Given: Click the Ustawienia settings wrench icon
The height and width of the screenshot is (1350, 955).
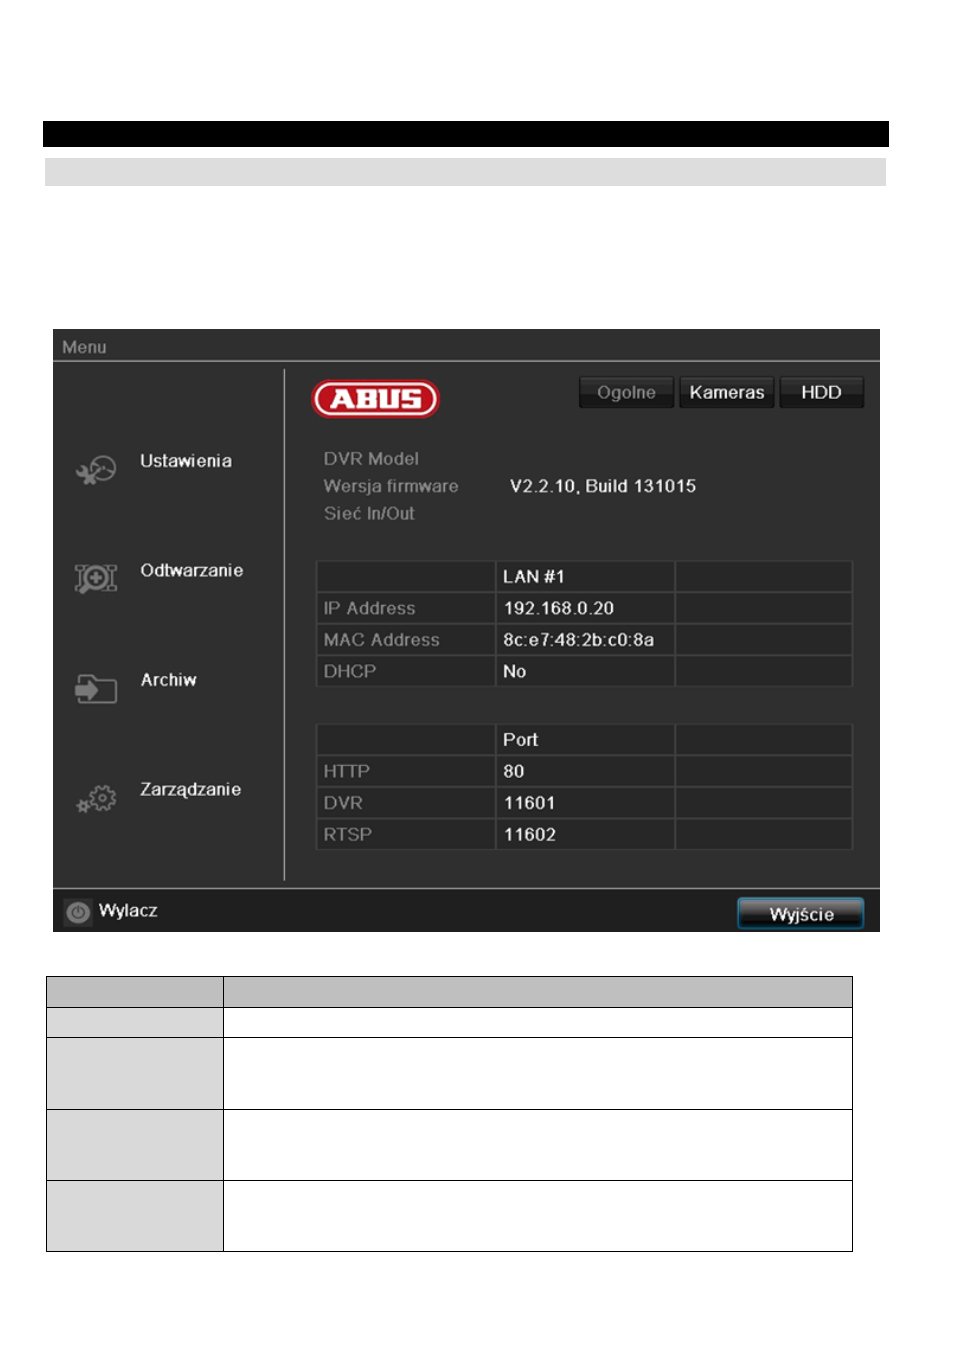Looking at the screenshot, I should 96,469.
